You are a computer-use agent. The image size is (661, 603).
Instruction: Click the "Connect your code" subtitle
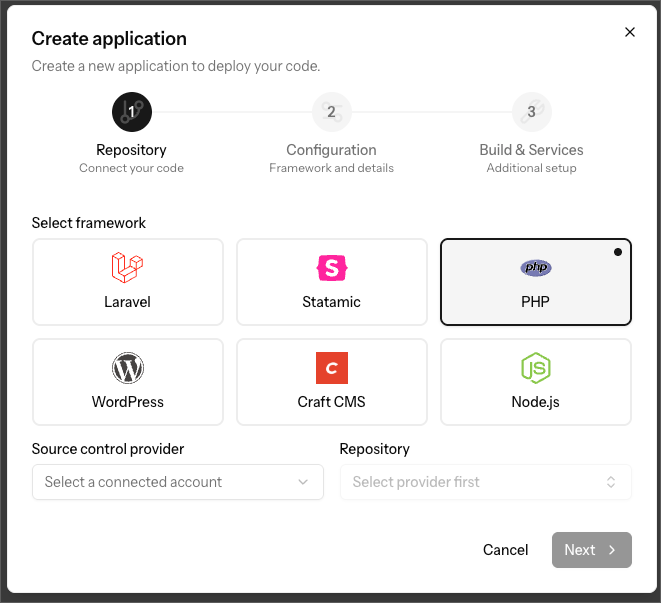(132, 168)
